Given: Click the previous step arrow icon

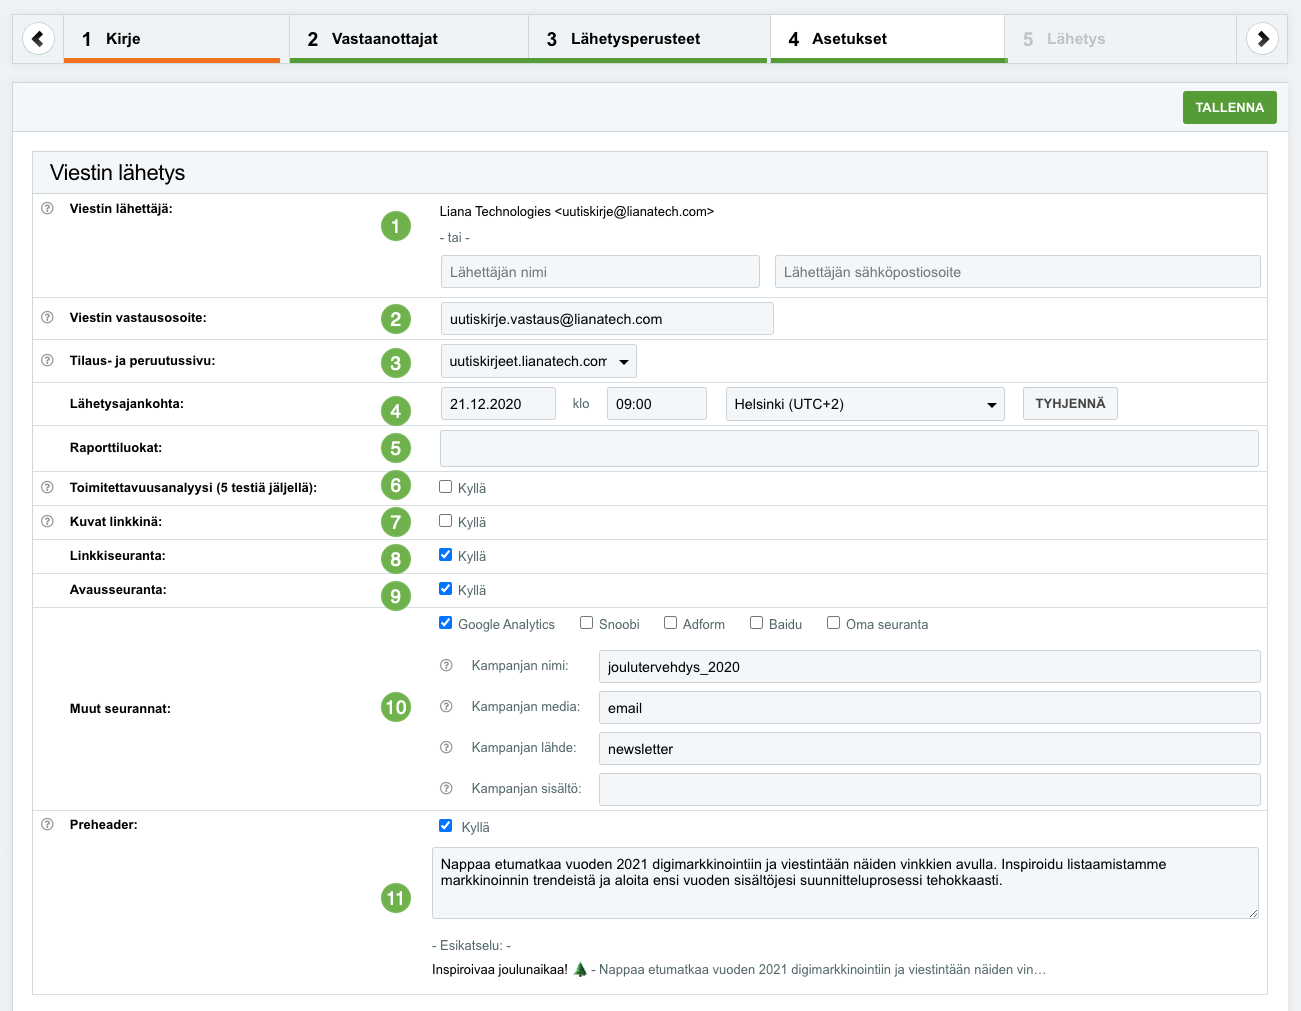Looking at the screenshot, I should pyautogui.click(x=38, y=39).
